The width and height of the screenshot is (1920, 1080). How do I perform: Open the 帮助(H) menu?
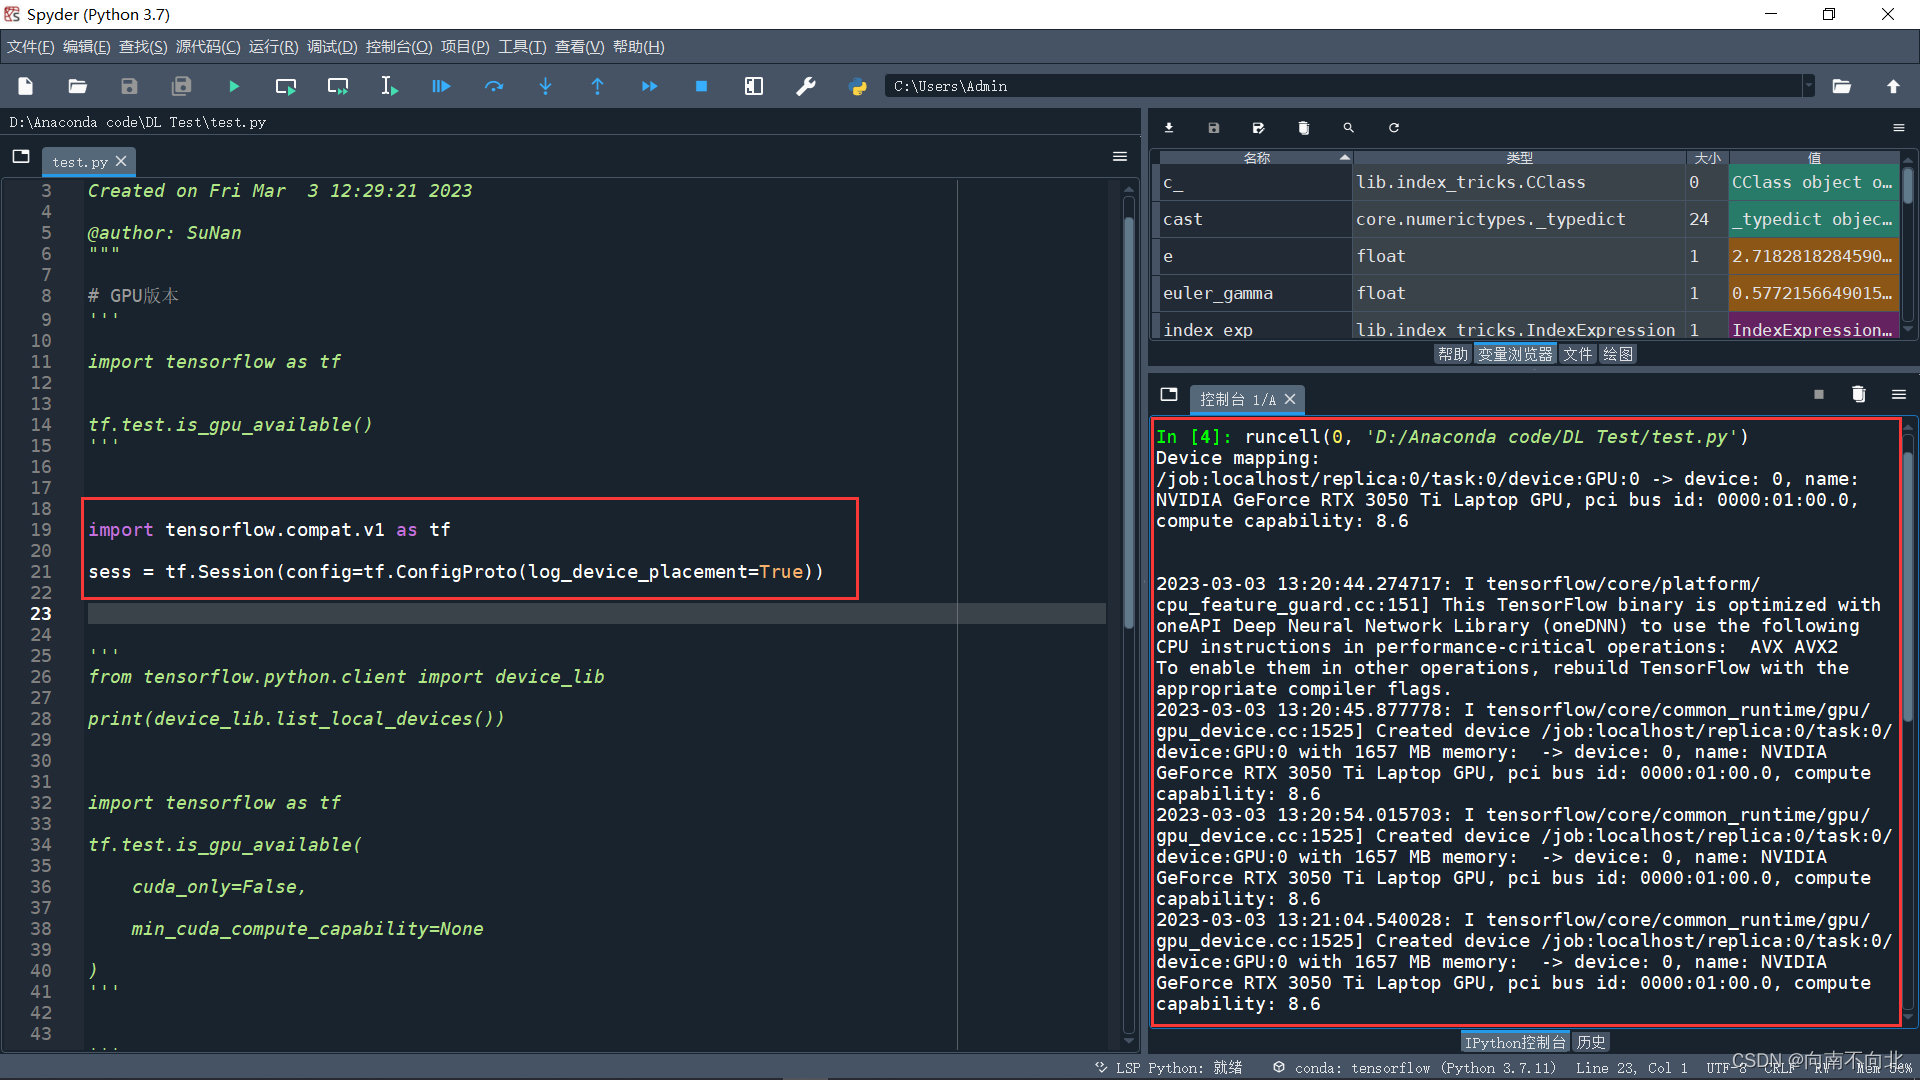638,47
